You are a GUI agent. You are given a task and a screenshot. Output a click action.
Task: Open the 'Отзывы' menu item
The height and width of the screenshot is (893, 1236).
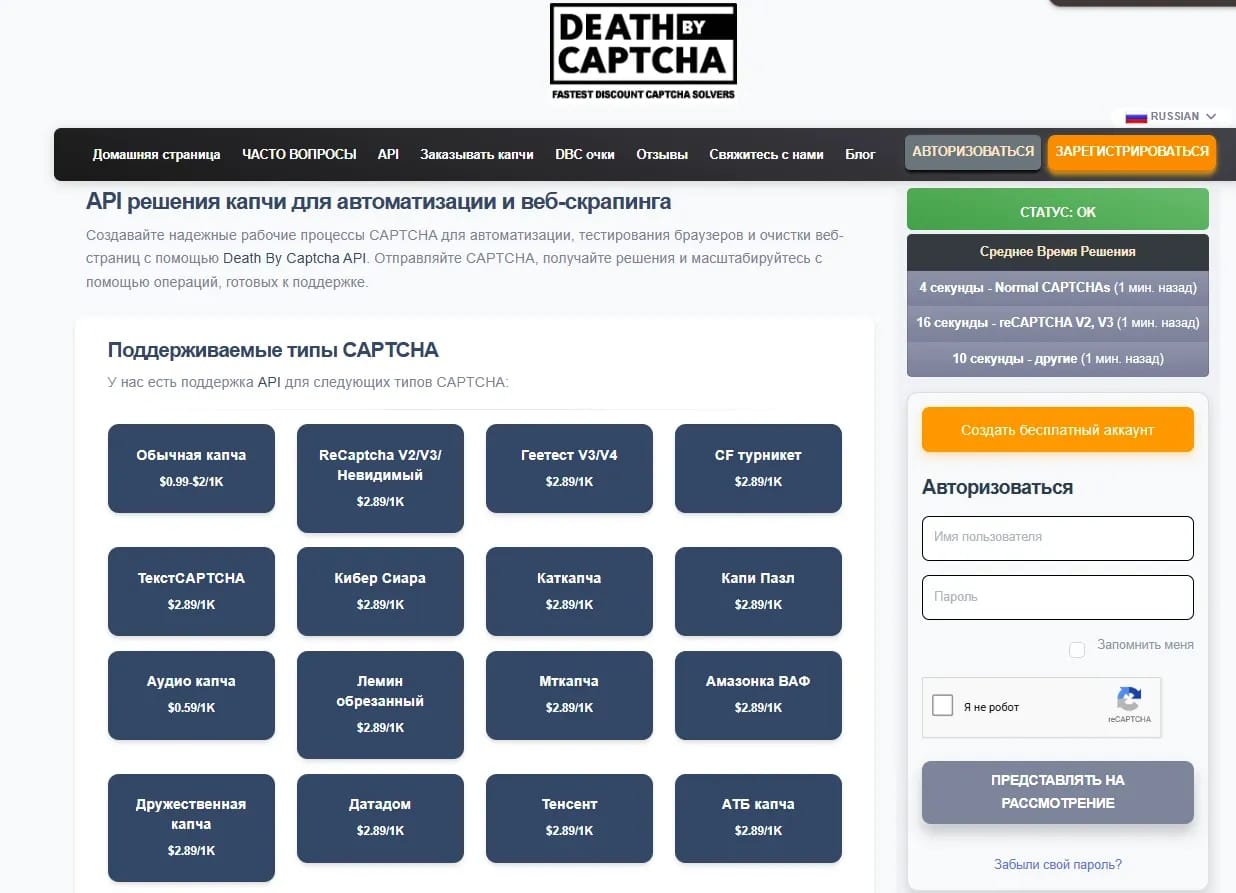click(662, 155)
